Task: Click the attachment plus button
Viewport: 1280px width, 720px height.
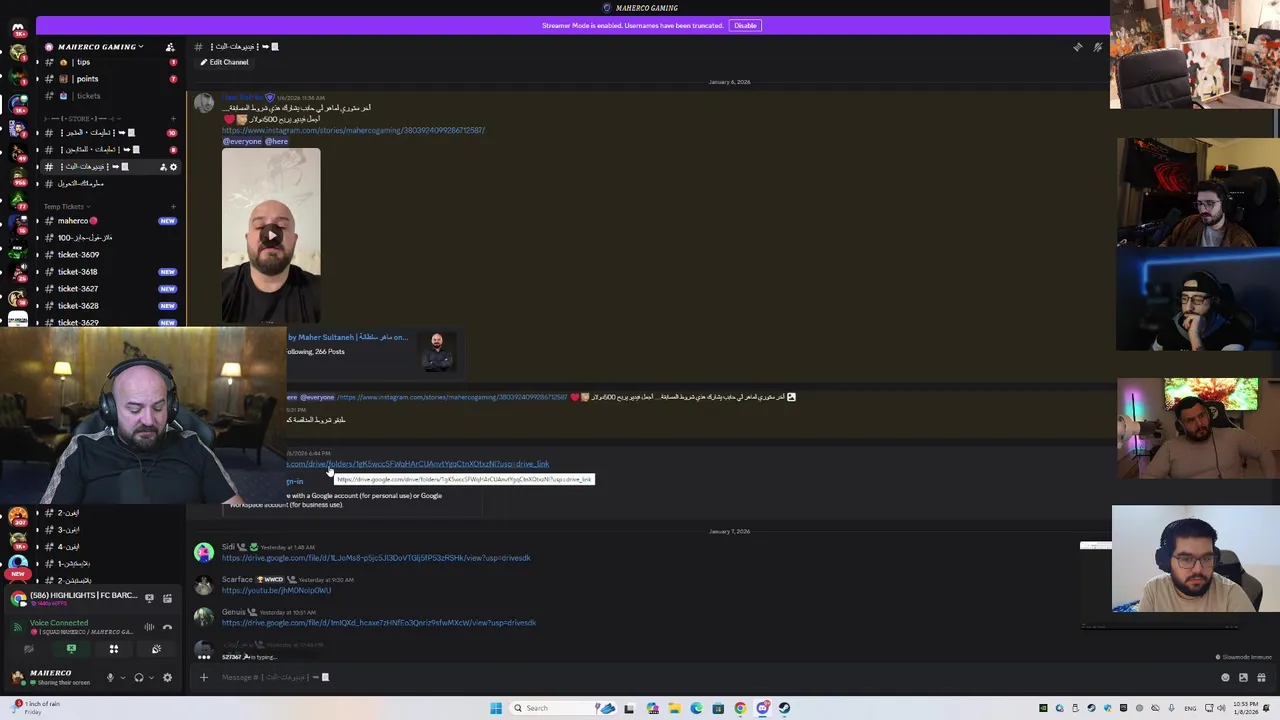Action: 203,677
